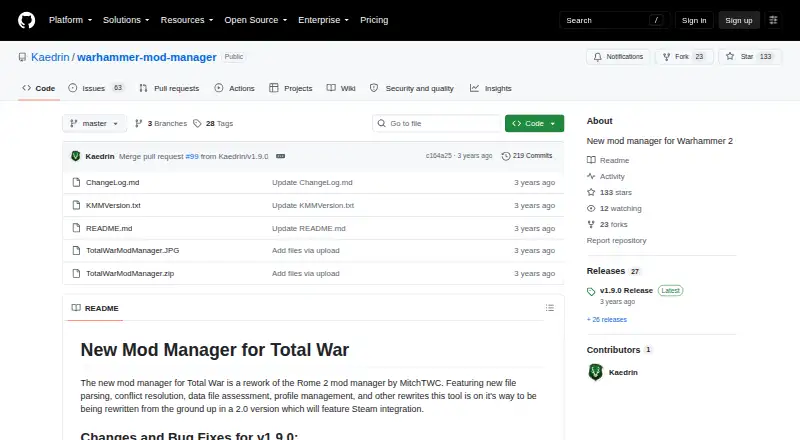Viewport: 800px width, 440px height.
Task: Click the Star count badge 133
Action: pos(765,57)
